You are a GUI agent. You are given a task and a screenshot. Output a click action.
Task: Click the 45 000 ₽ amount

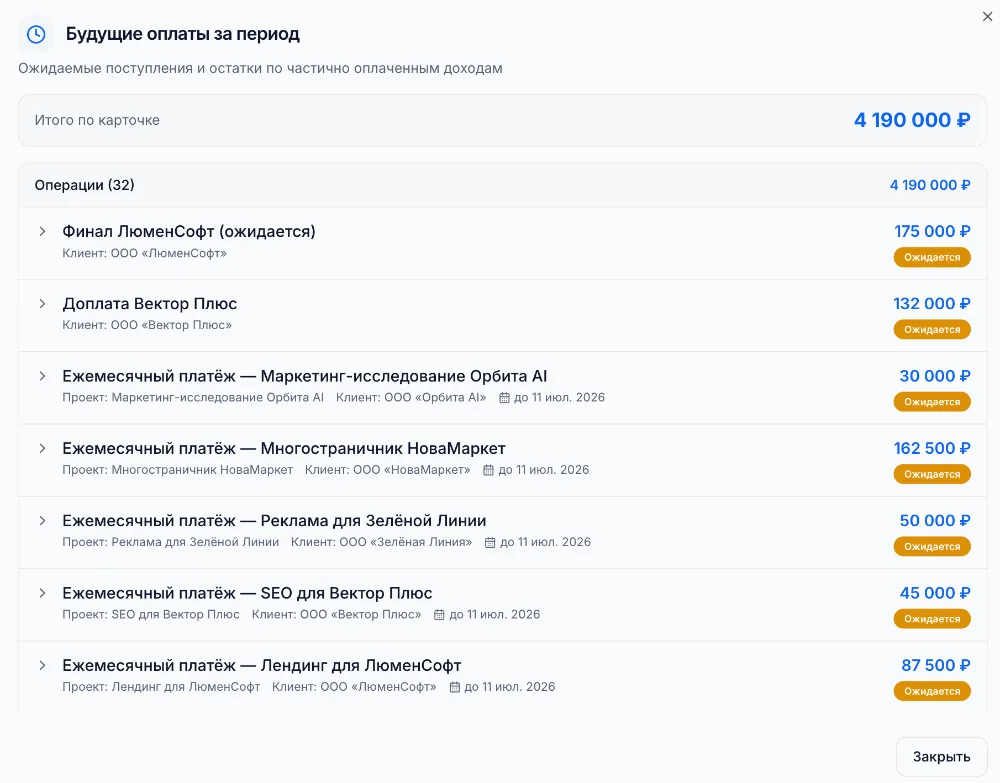[x=935, y=593]
